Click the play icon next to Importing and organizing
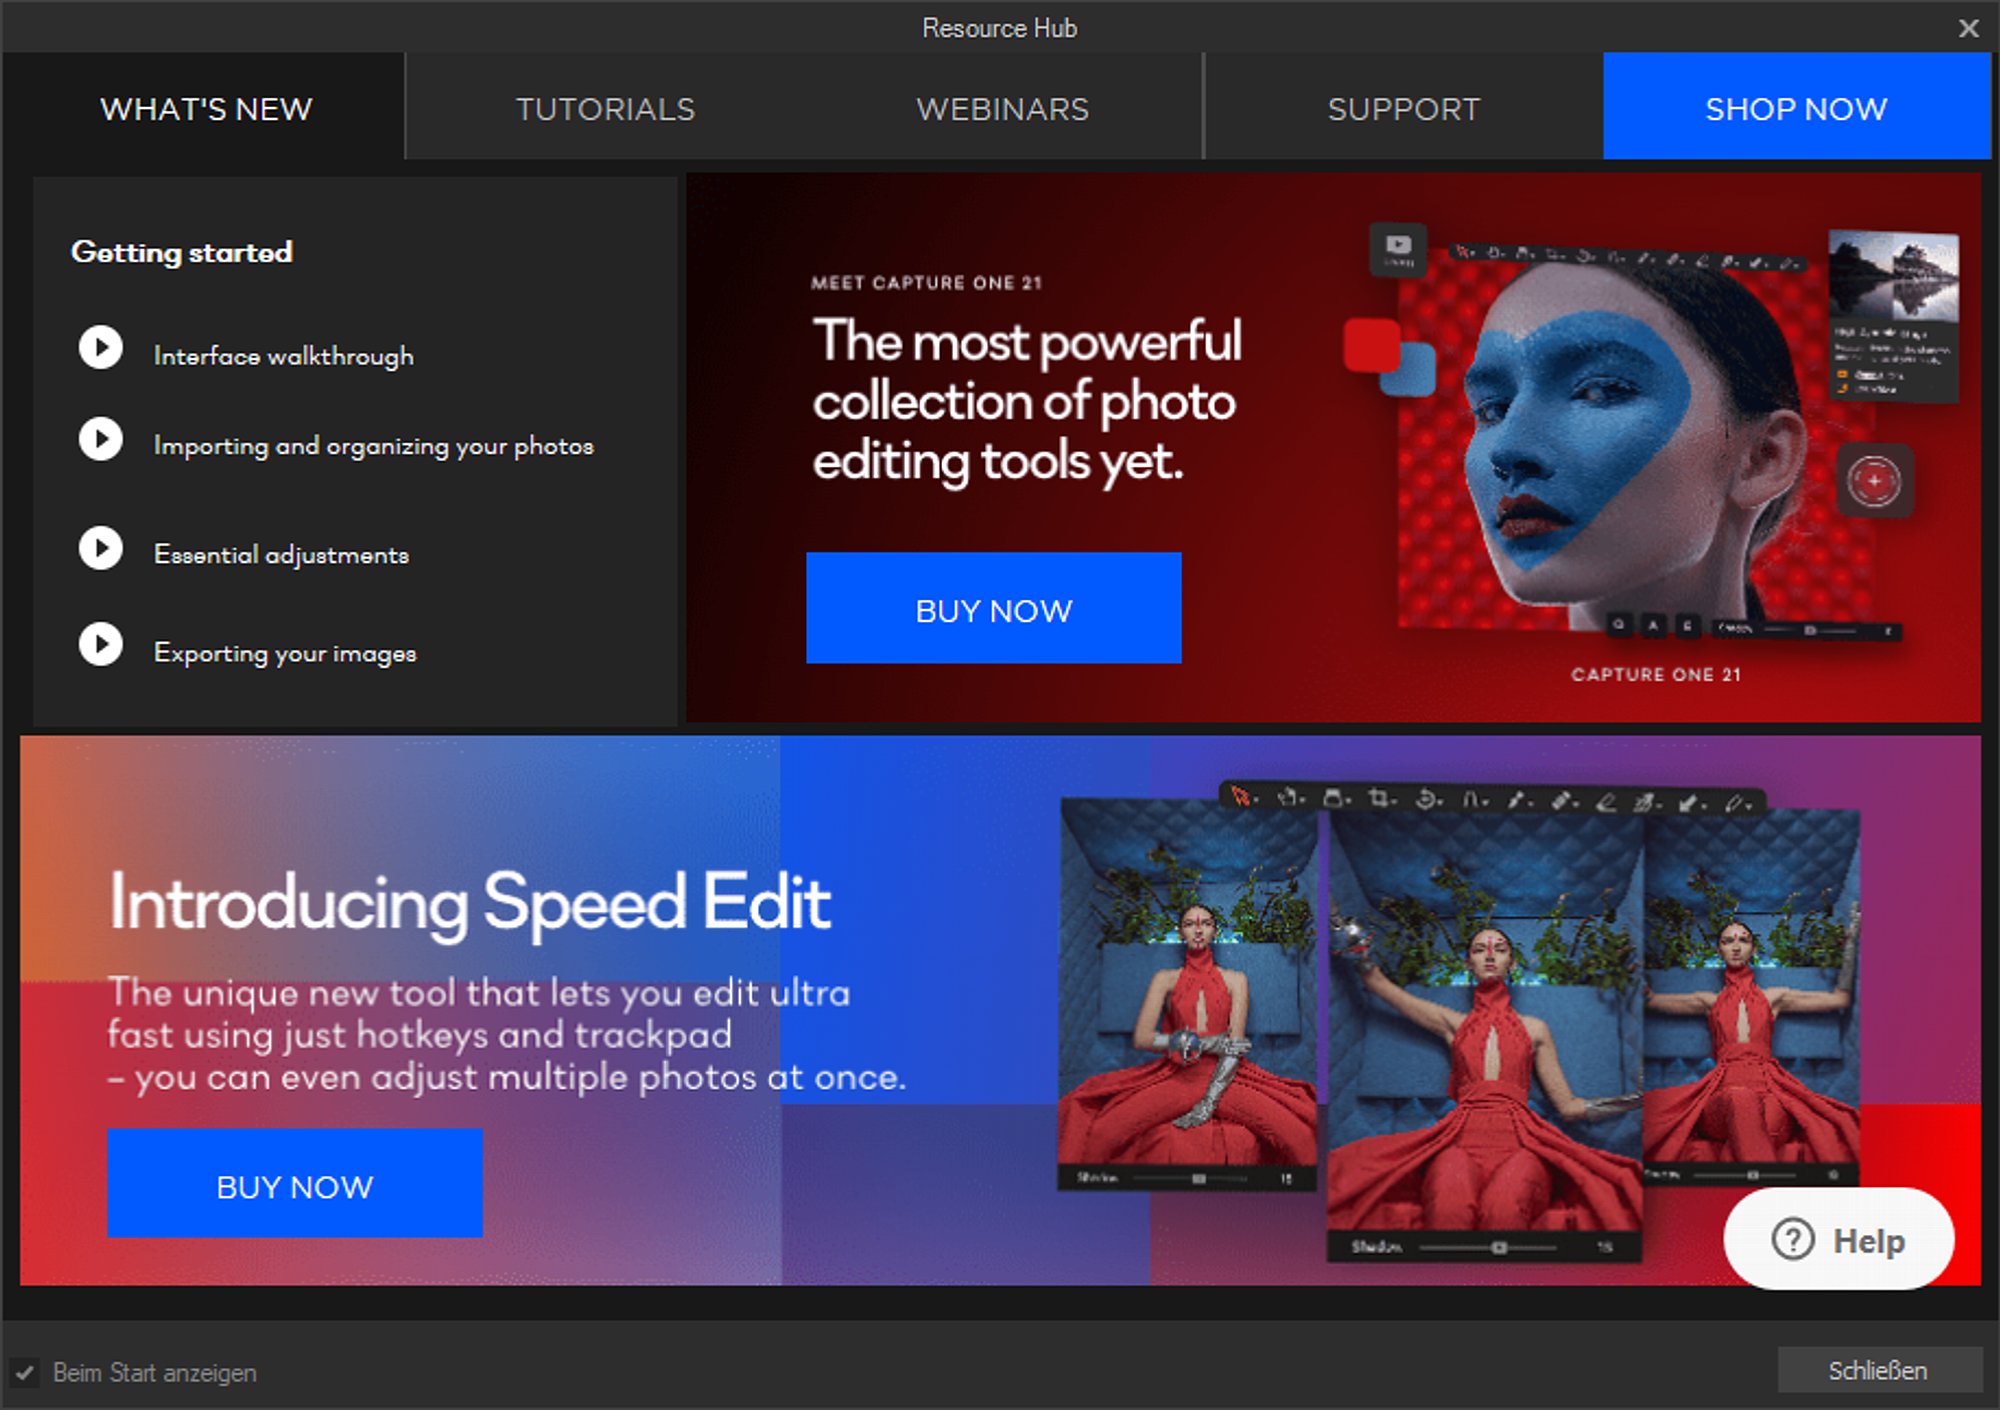 click(x=101, y=439)
